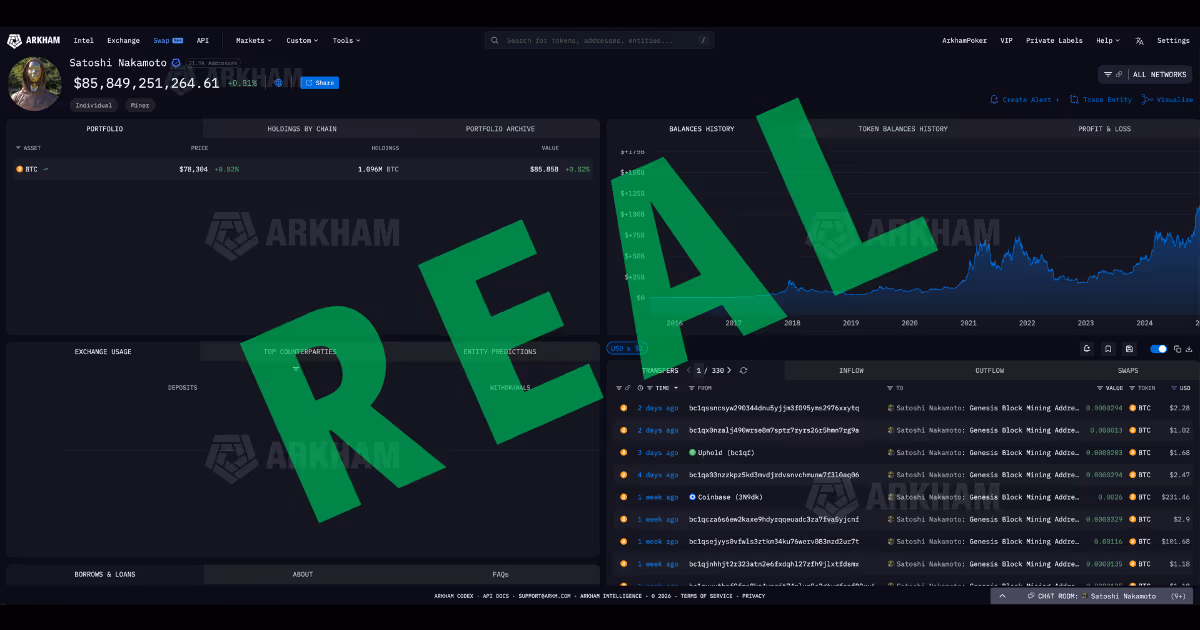
Task: Switch to ENTITY PREDICTIONS tab
Action: (x=500, y=352)
